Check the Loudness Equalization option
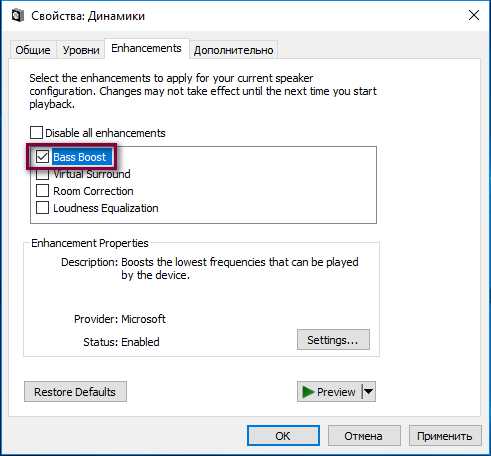This screenshot has width=491, height=456. coord(42,208)
